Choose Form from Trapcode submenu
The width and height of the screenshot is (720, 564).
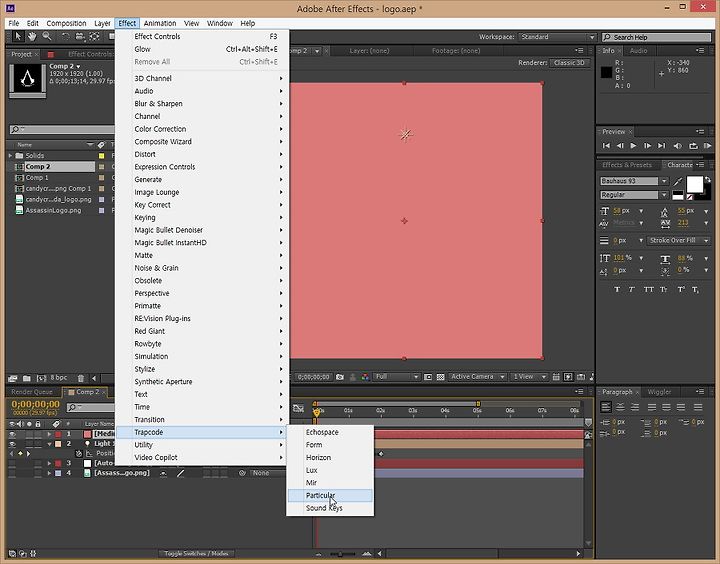(x=330, y=445)
